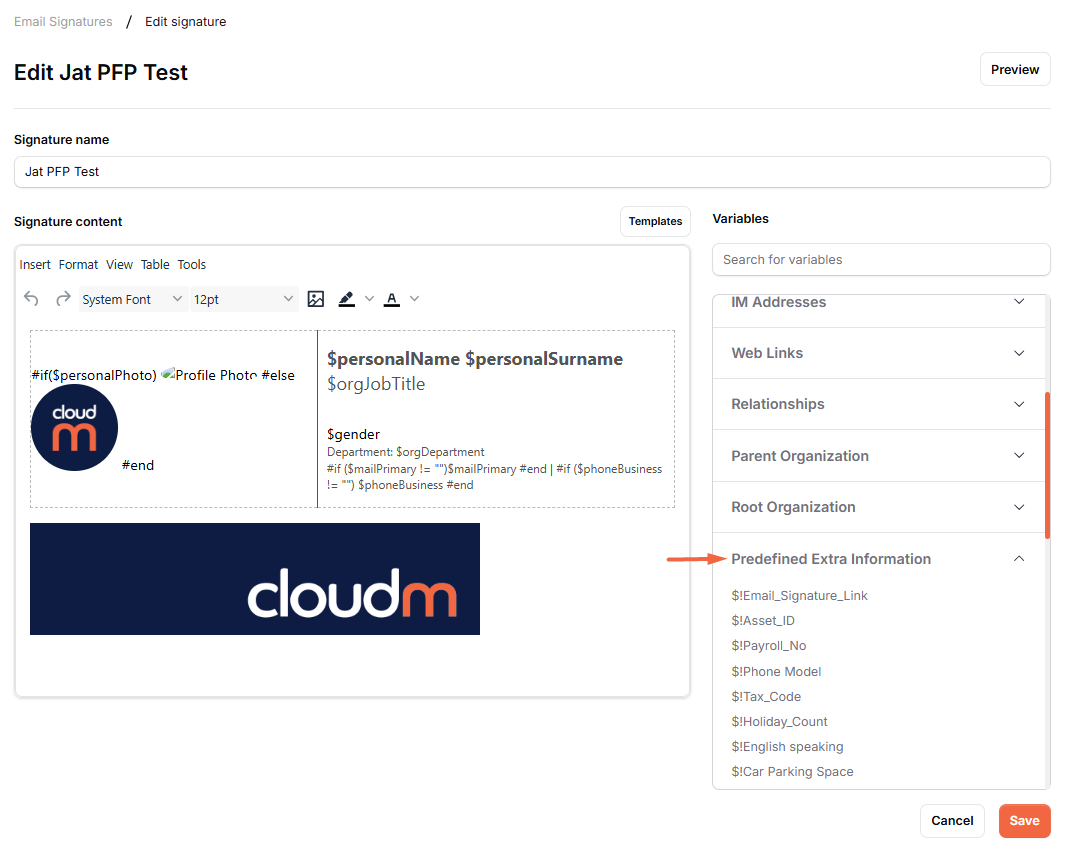This screenshot has height=851, width=1066.
Task: Expand the Parent Organization section
Action: click(x=878, y=456)
